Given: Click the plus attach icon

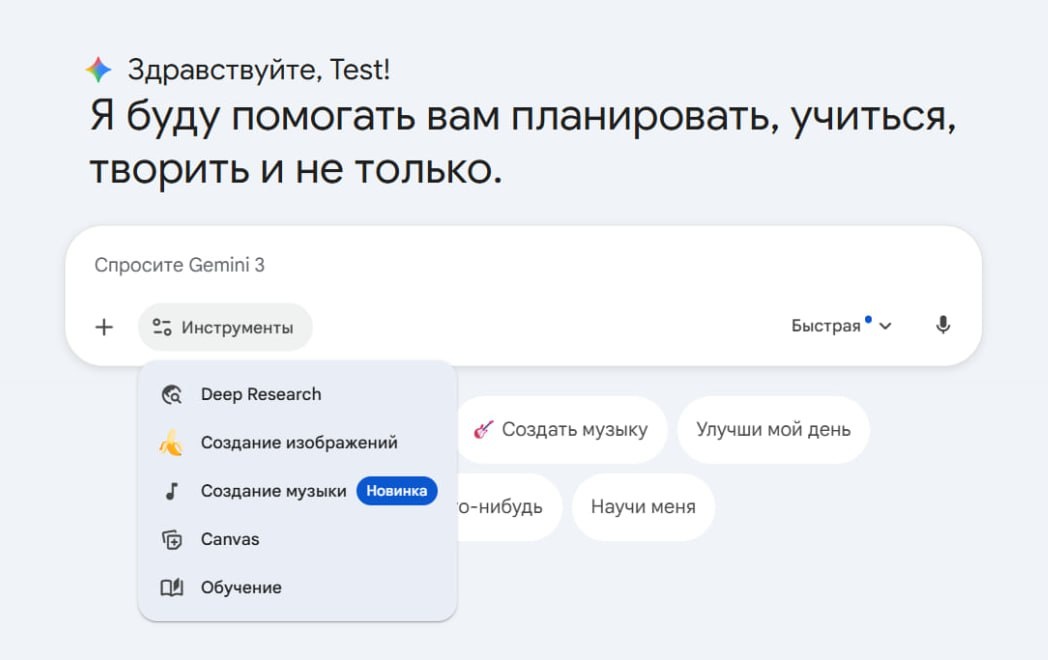Looking at the screenshot, I should (x=104, y=327).
